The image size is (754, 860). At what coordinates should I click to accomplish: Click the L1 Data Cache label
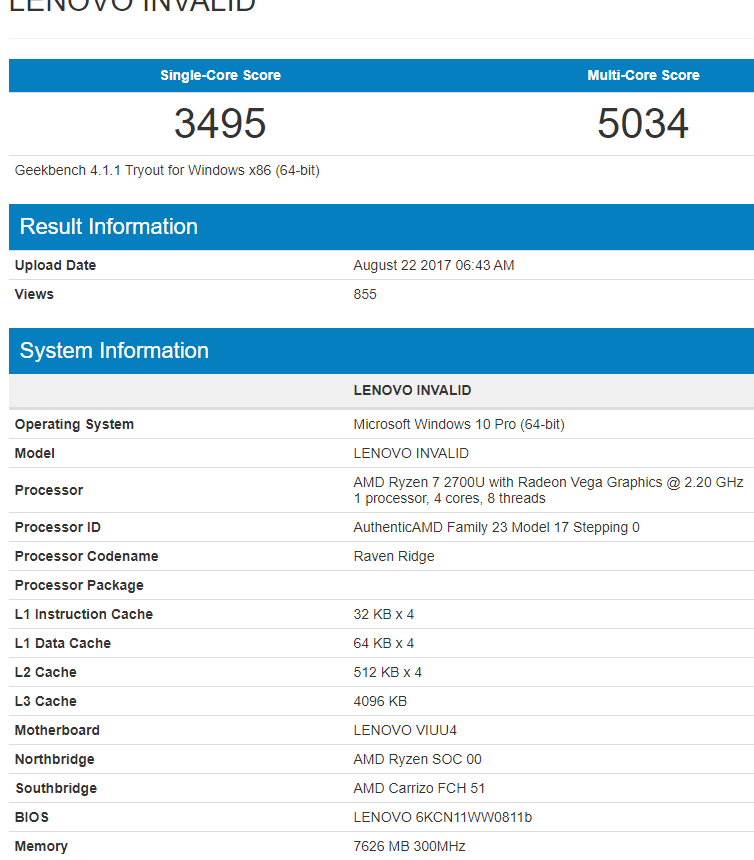click(63, 643)
